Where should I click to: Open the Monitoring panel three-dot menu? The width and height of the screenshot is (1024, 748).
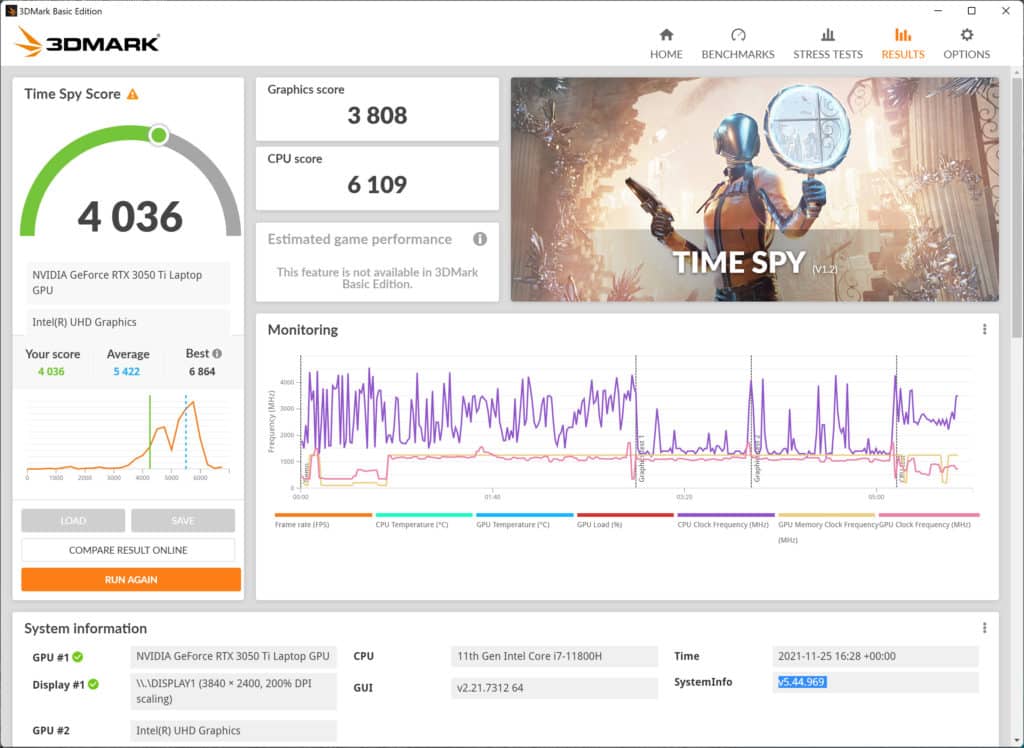point(984,329)
